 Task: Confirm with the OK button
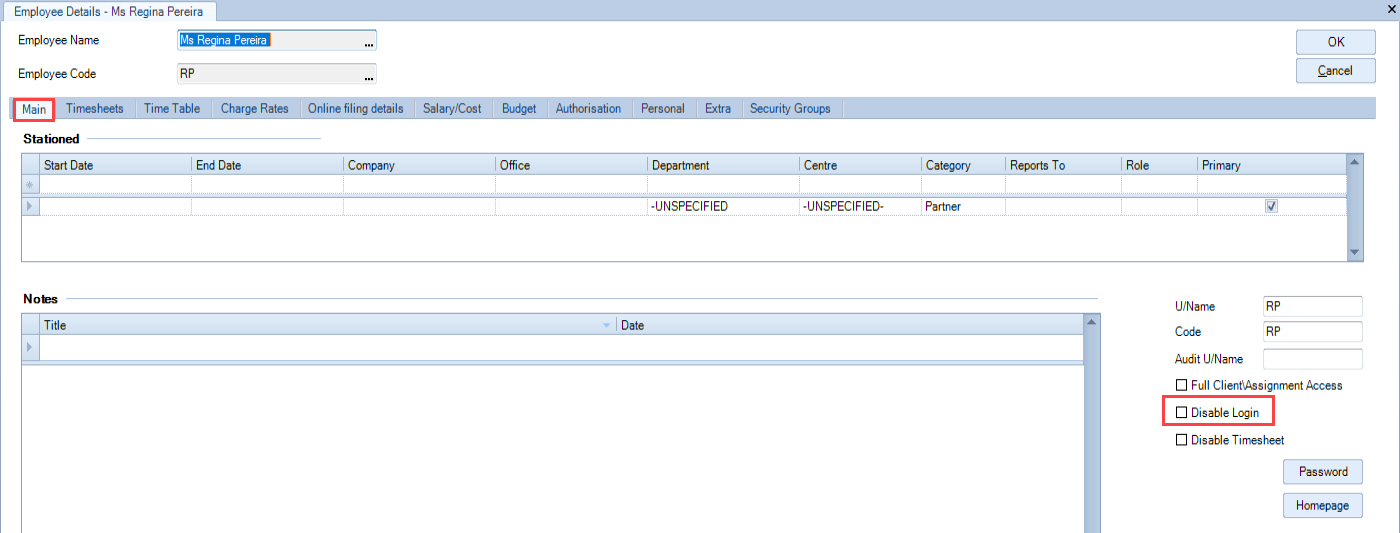pyautogui.click(x=1336, y=42)
